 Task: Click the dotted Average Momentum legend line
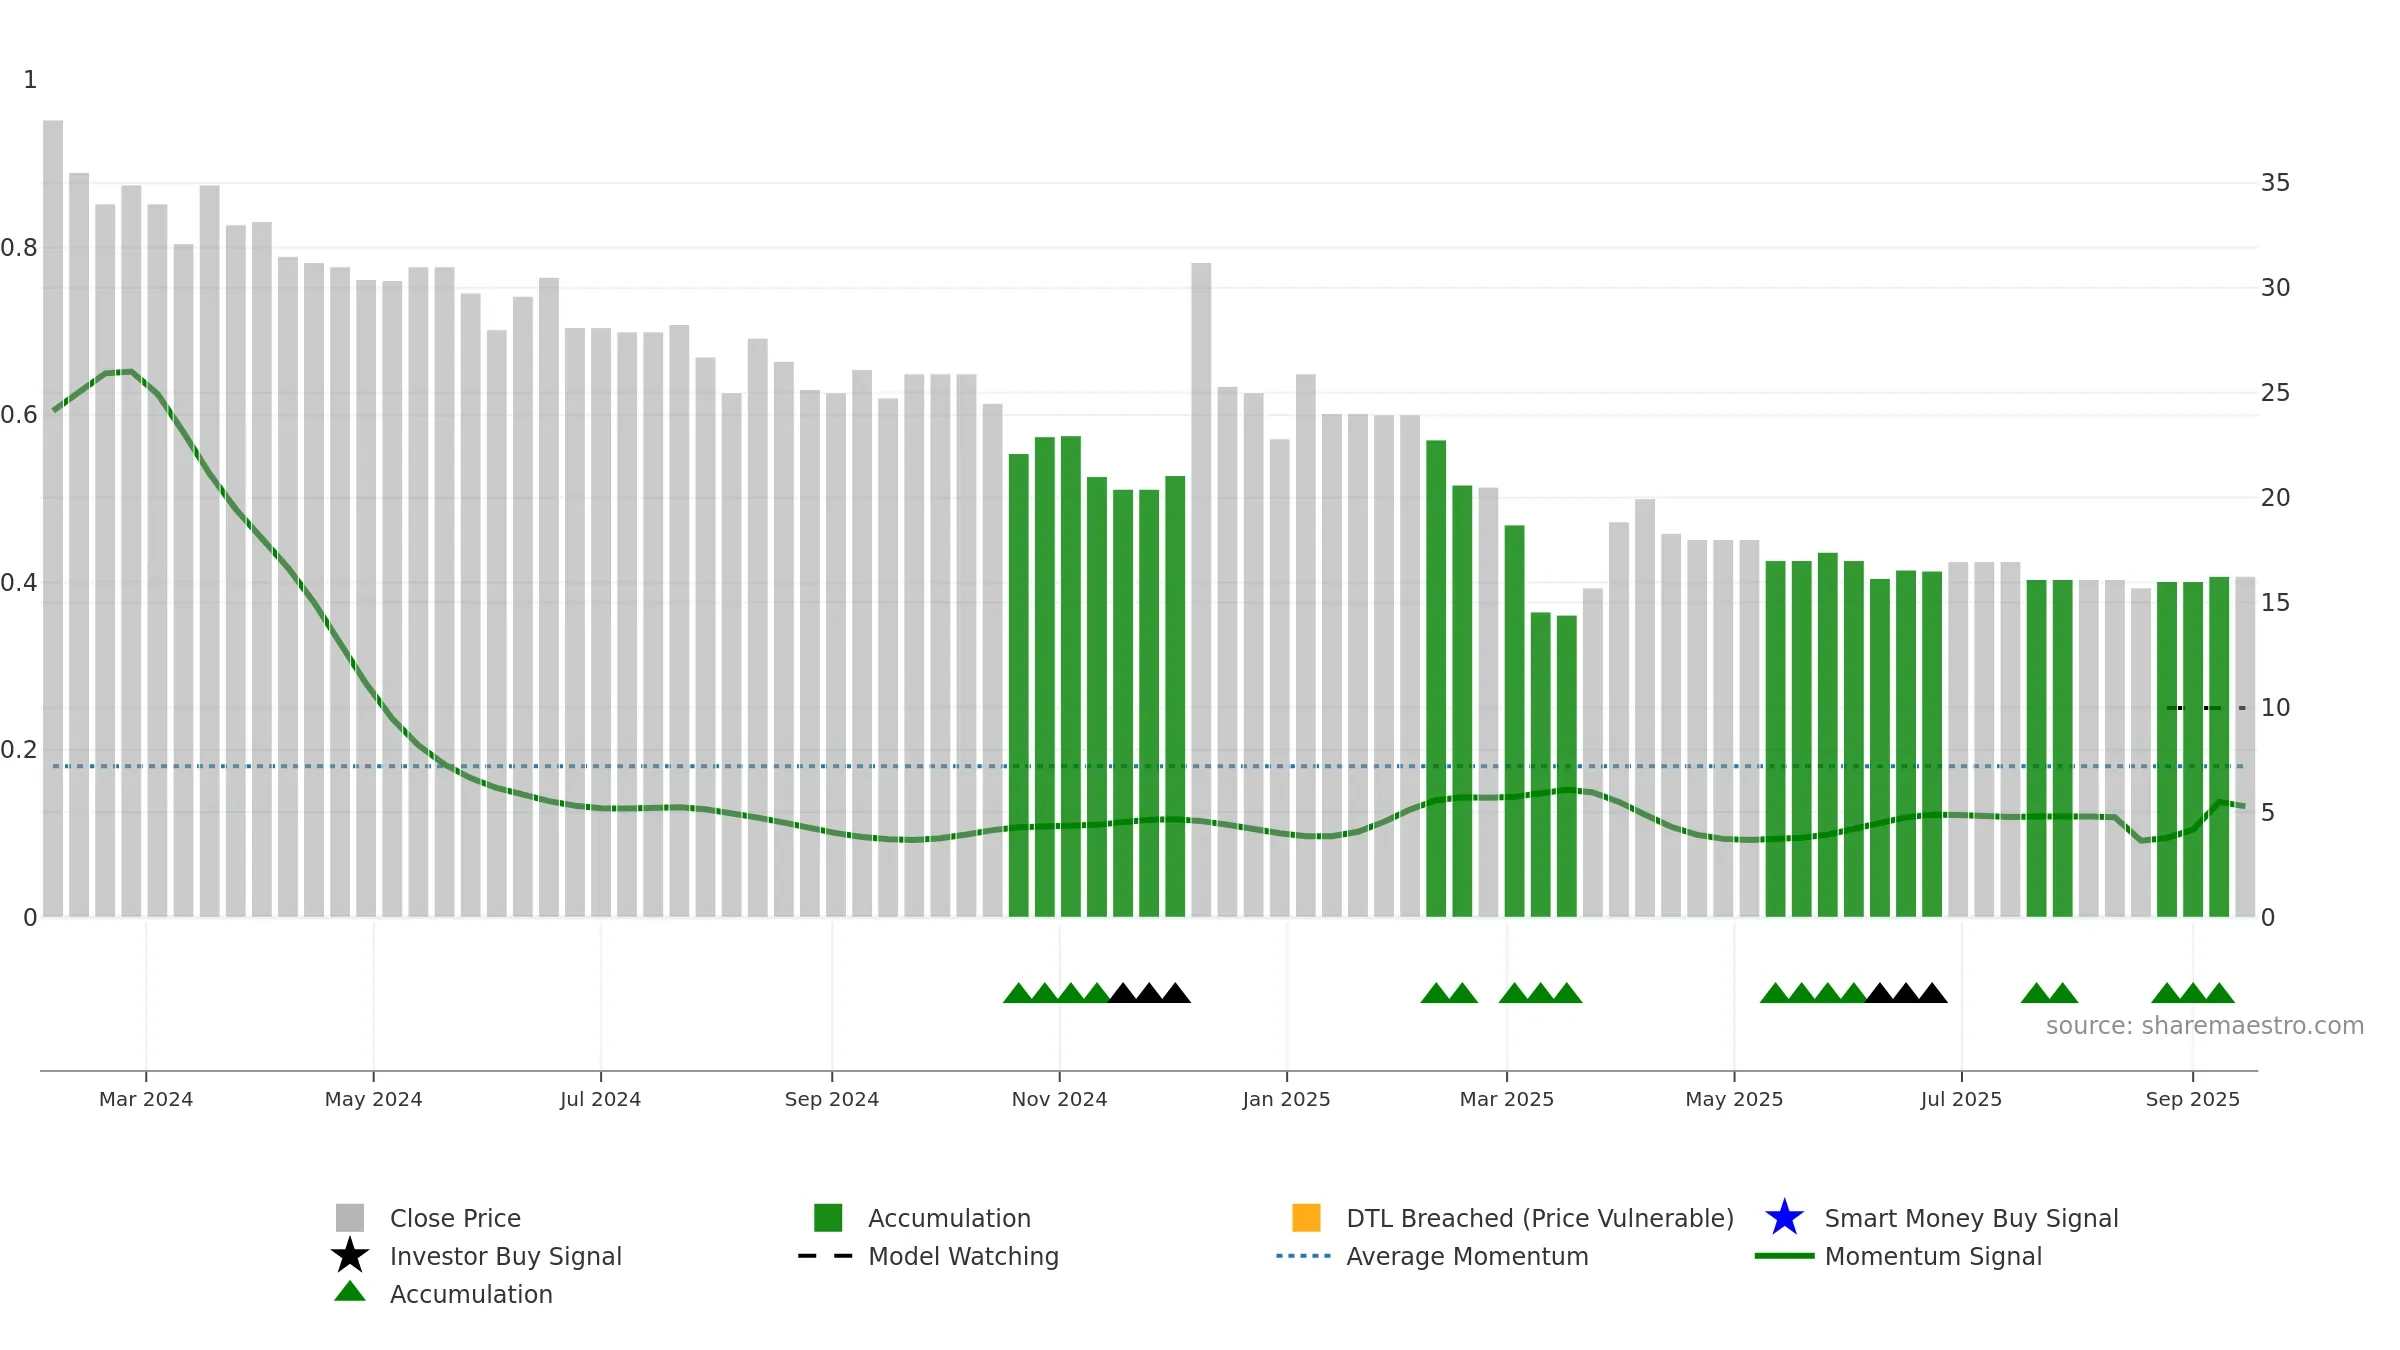pos(1304,1256)
